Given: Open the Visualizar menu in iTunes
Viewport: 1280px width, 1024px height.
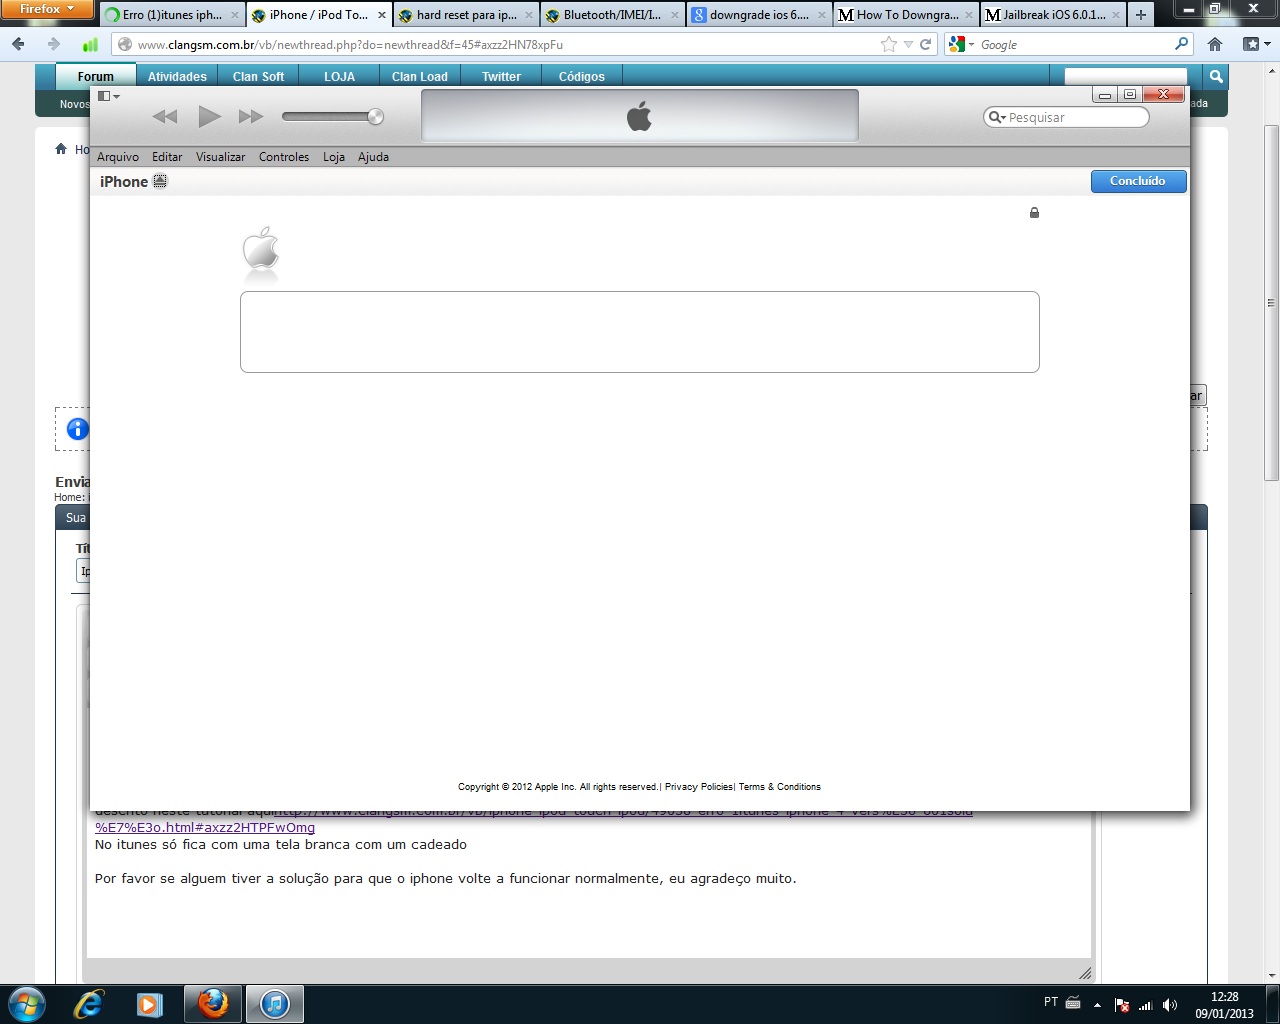Looking at the screenshot, I should click(220, 157).
